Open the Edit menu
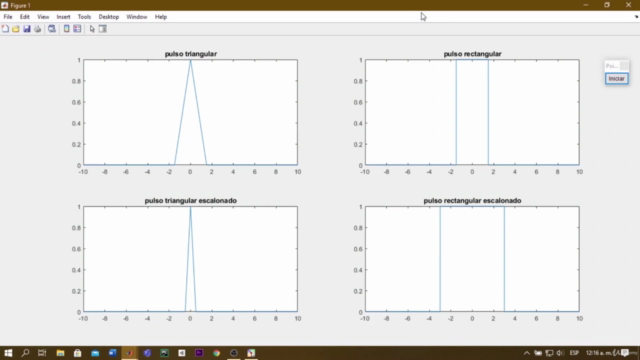 (x=24, y=17)
